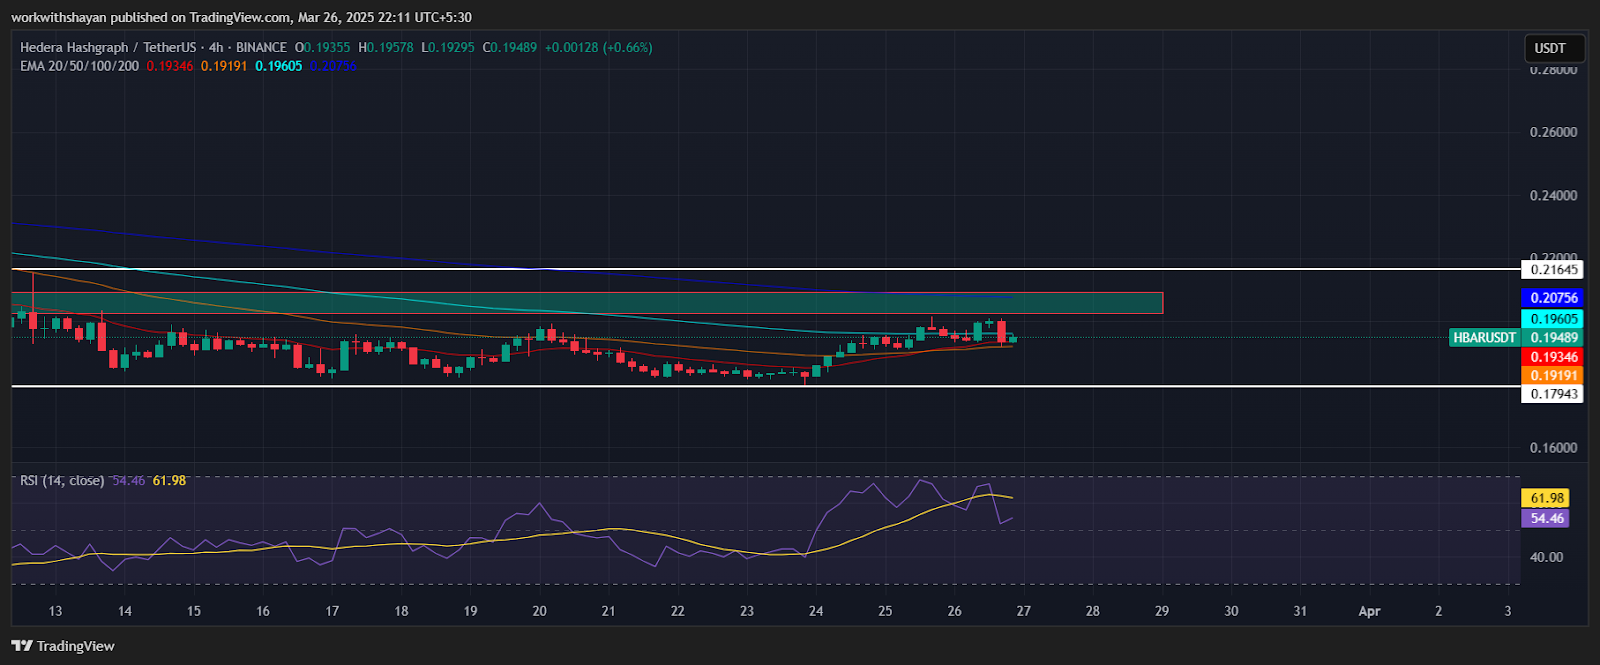
Task: Click the yellow 61.98 RSI value label
Action: coord(1546,498)
